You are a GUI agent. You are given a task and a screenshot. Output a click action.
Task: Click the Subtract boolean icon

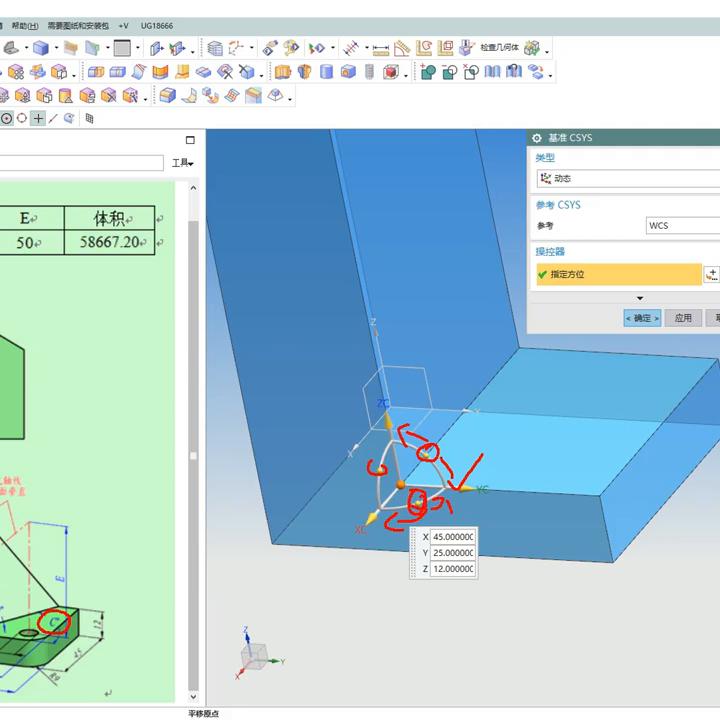pos(450,72)
